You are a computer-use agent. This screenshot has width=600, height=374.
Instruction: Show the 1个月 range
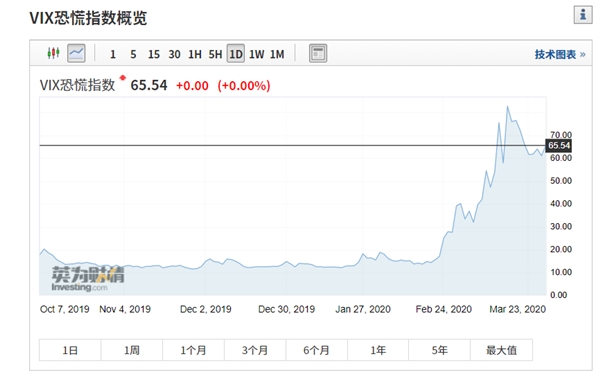(193, 350)
